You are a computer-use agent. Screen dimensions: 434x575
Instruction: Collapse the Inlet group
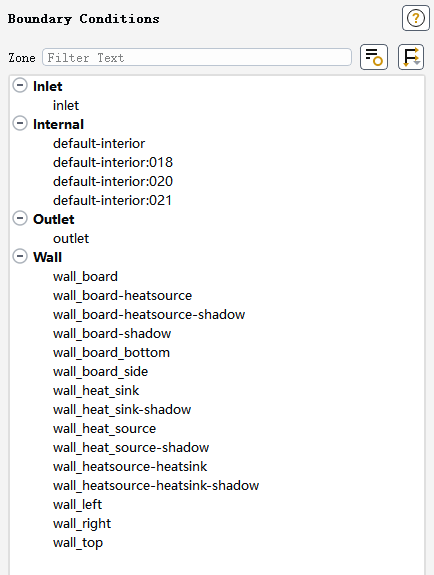20,85
